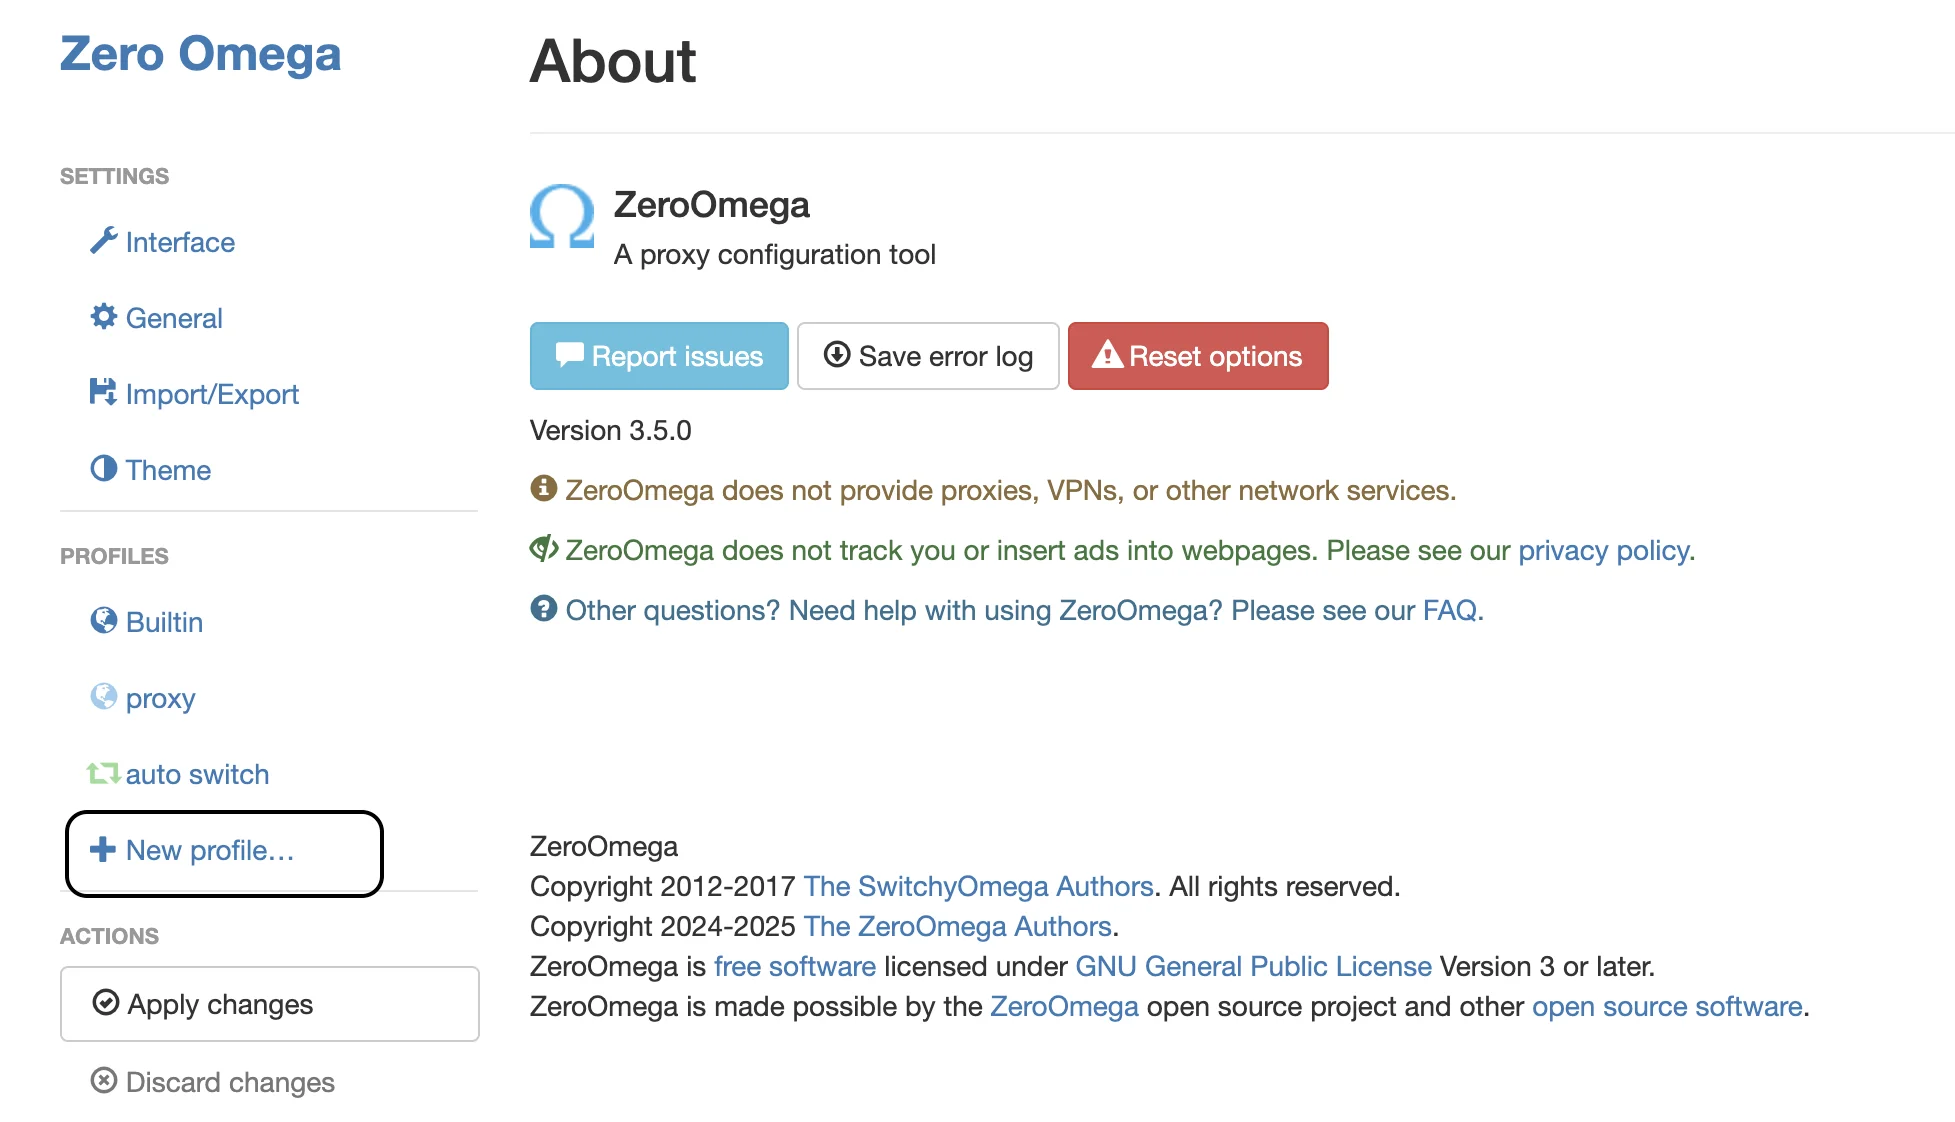Click 'All rights reserved.' in the copyright line
1955x1122 pixels.
pyautogui.click(x=1285, y=886)
